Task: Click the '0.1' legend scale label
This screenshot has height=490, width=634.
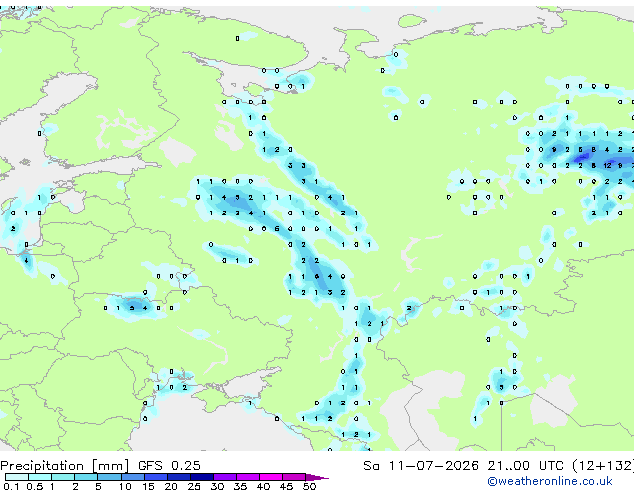Action: pyautogui.click(x=11, y=486)
